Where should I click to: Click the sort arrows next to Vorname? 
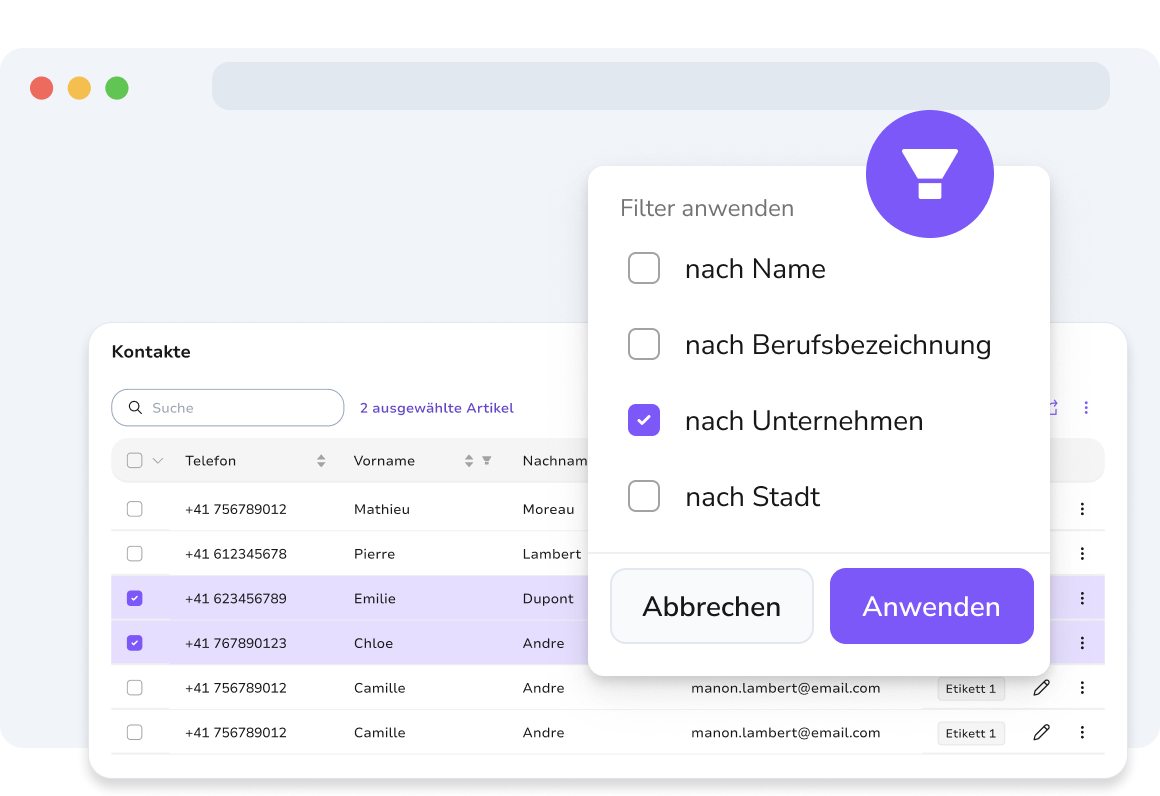(469, 461)
